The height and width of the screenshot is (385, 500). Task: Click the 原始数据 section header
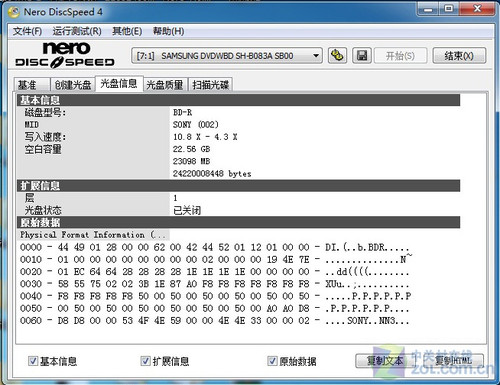click(x=238, y=222)
